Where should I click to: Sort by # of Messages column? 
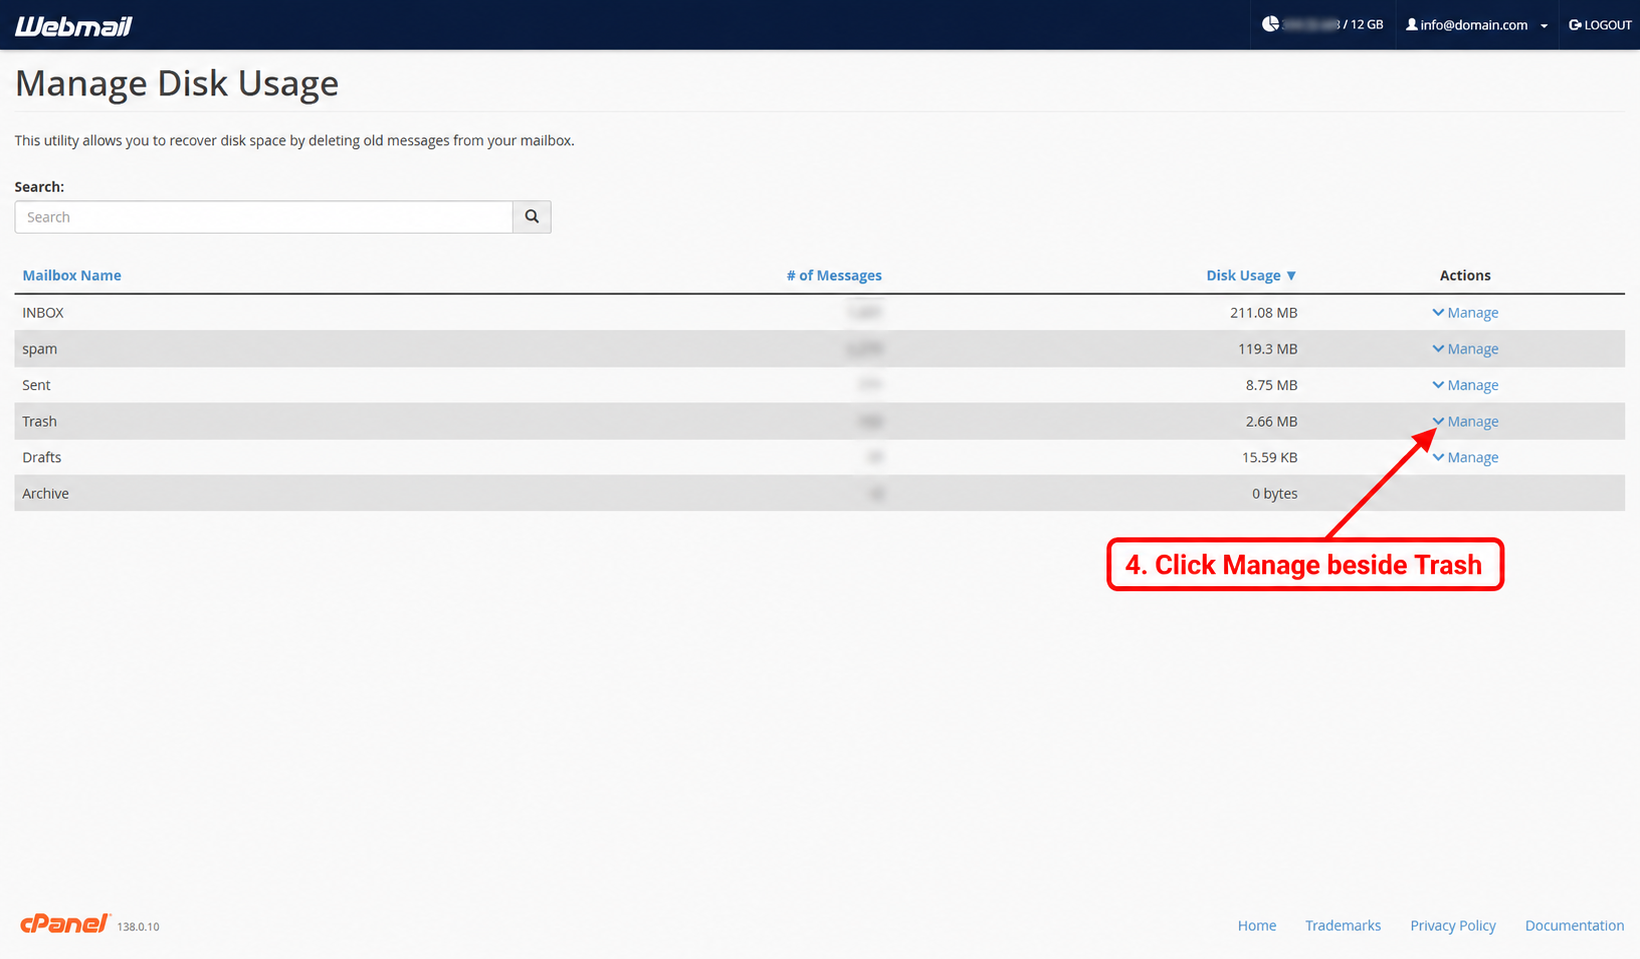pos(834,275)
